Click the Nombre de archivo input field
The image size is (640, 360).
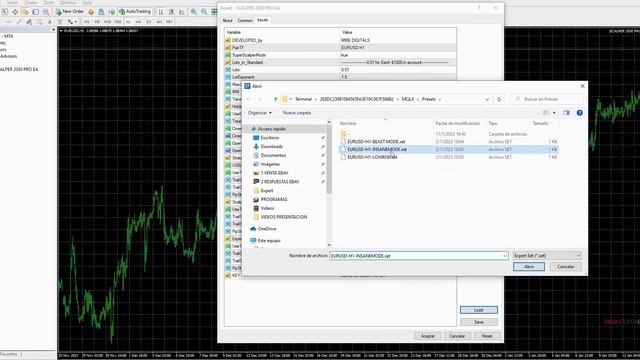pyautogui.click(x=418, y=256)
